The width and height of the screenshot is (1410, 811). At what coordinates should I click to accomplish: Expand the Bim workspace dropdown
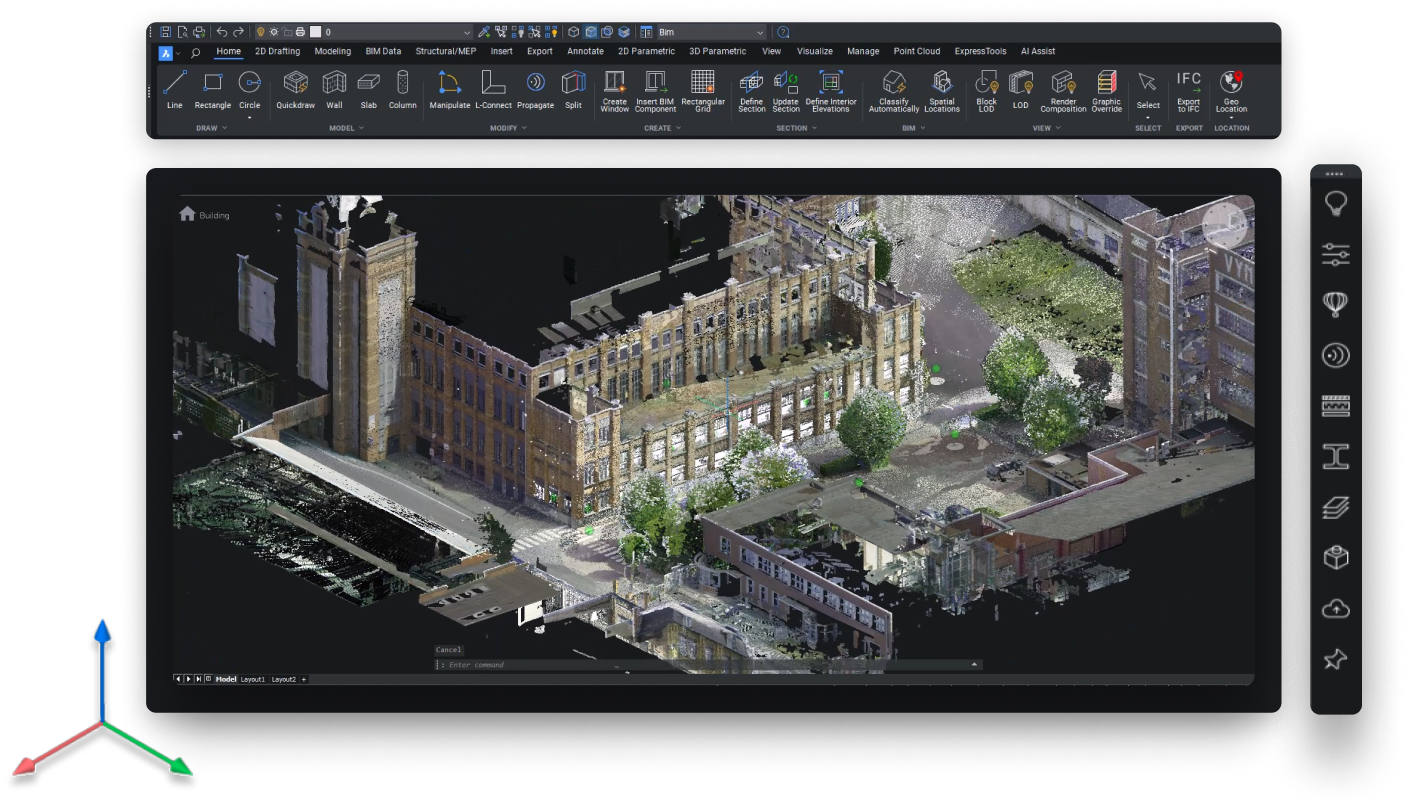pyautogui.click(x=759, y=32)
